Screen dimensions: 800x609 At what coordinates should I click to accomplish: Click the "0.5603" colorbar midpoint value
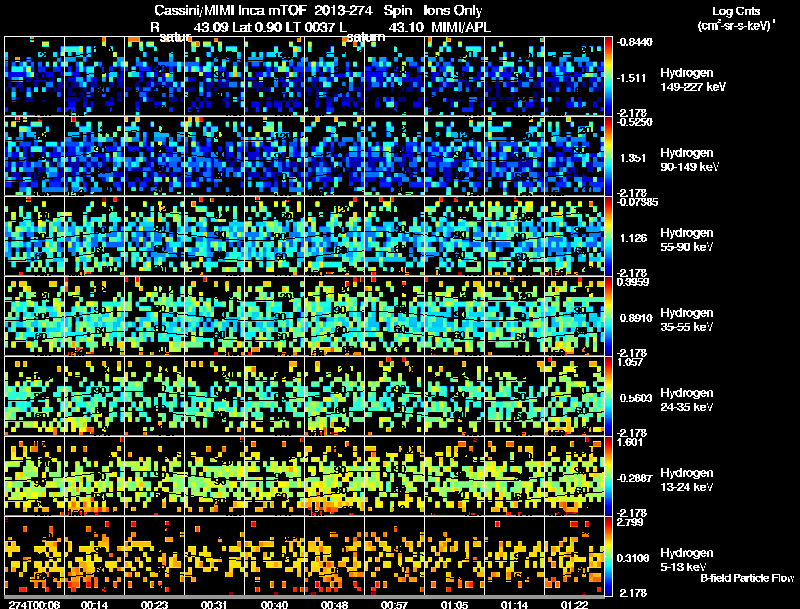636,398
